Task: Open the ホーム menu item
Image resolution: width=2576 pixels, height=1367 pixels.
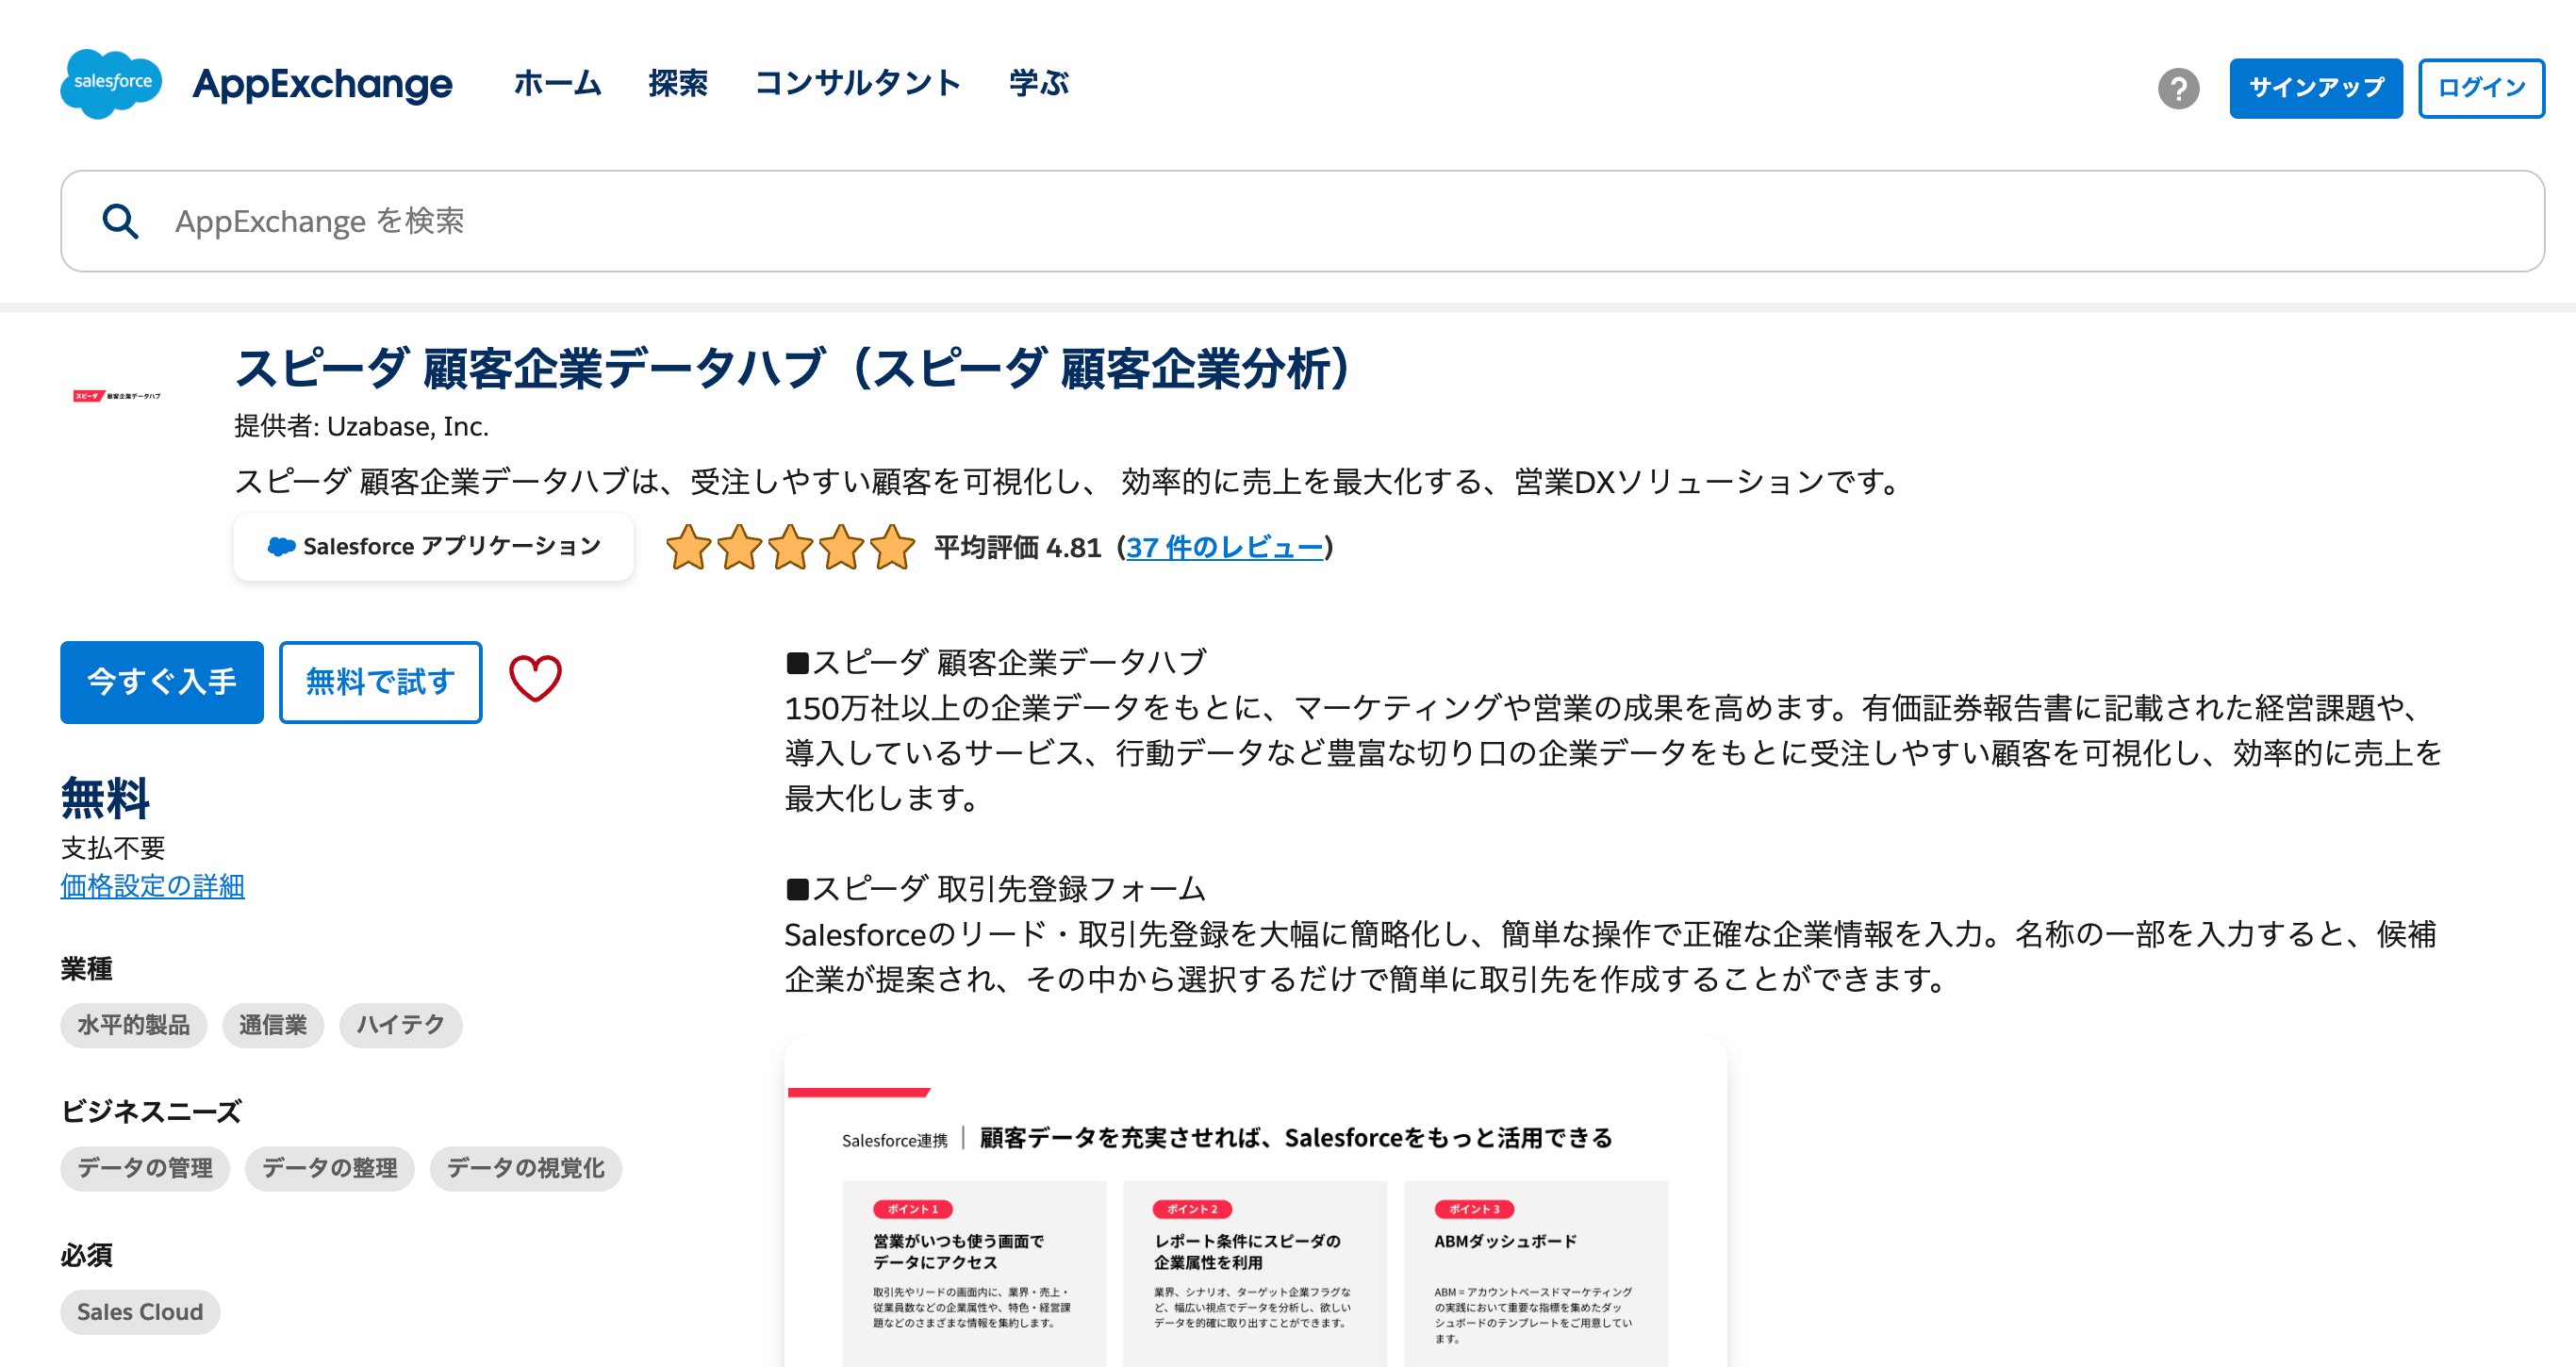Action: (x=557, y=83)
